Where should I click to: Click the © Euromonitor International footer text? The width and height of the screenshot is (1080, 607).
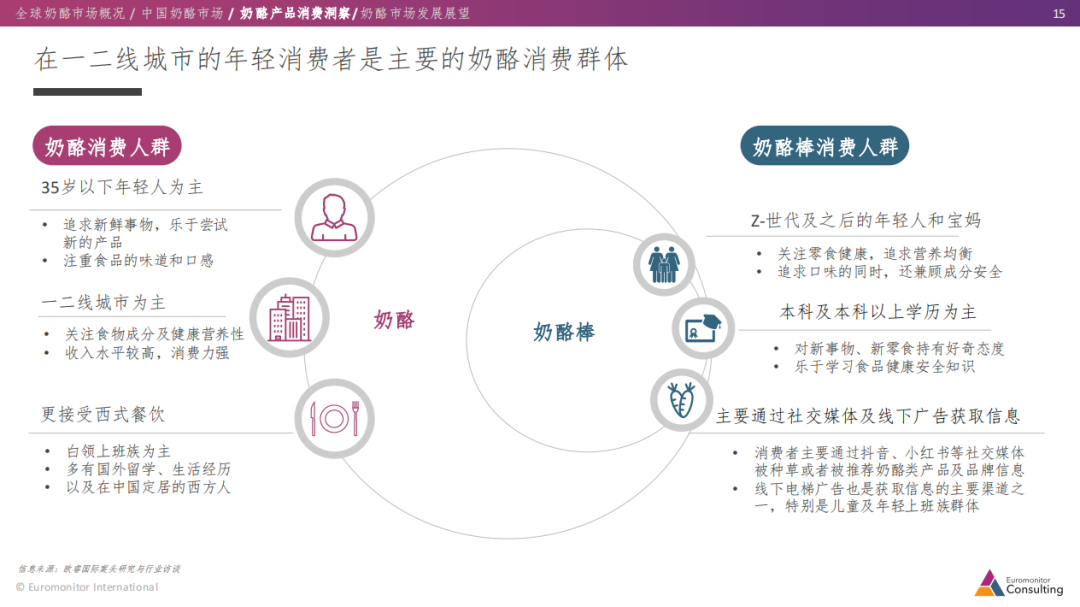click(88, 588)
